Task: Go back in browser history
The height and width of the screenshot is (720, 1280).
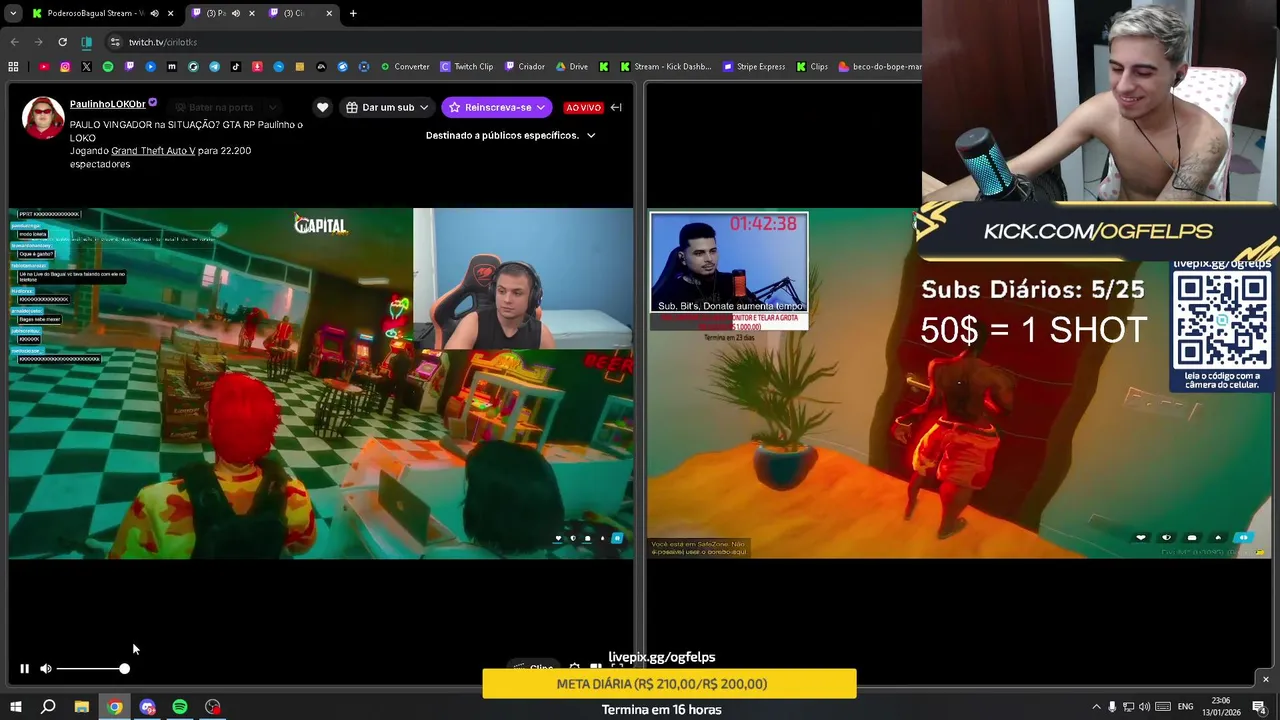Action: point(14,42)
